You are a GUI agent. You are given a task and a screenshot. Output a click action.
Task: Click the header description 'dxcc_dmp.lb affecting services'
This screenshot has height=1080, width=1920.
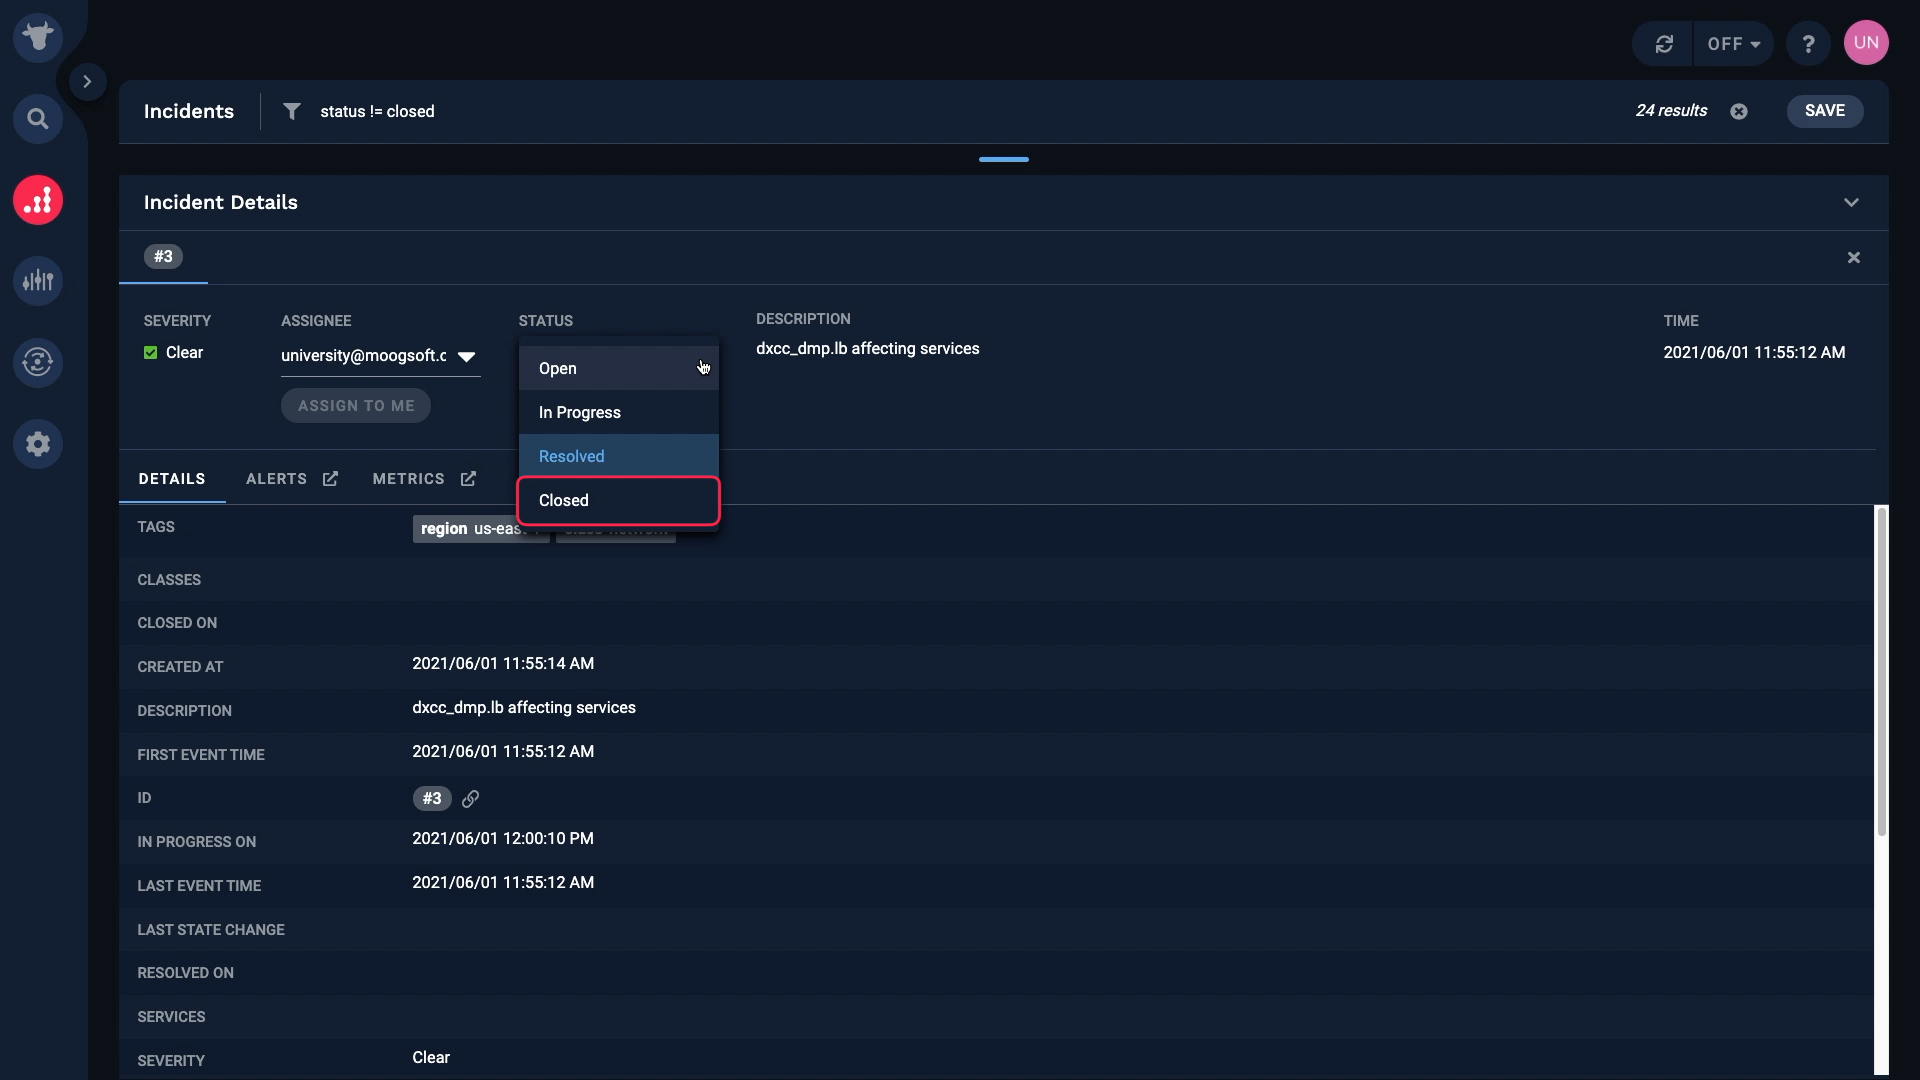[x=867, y=349]
